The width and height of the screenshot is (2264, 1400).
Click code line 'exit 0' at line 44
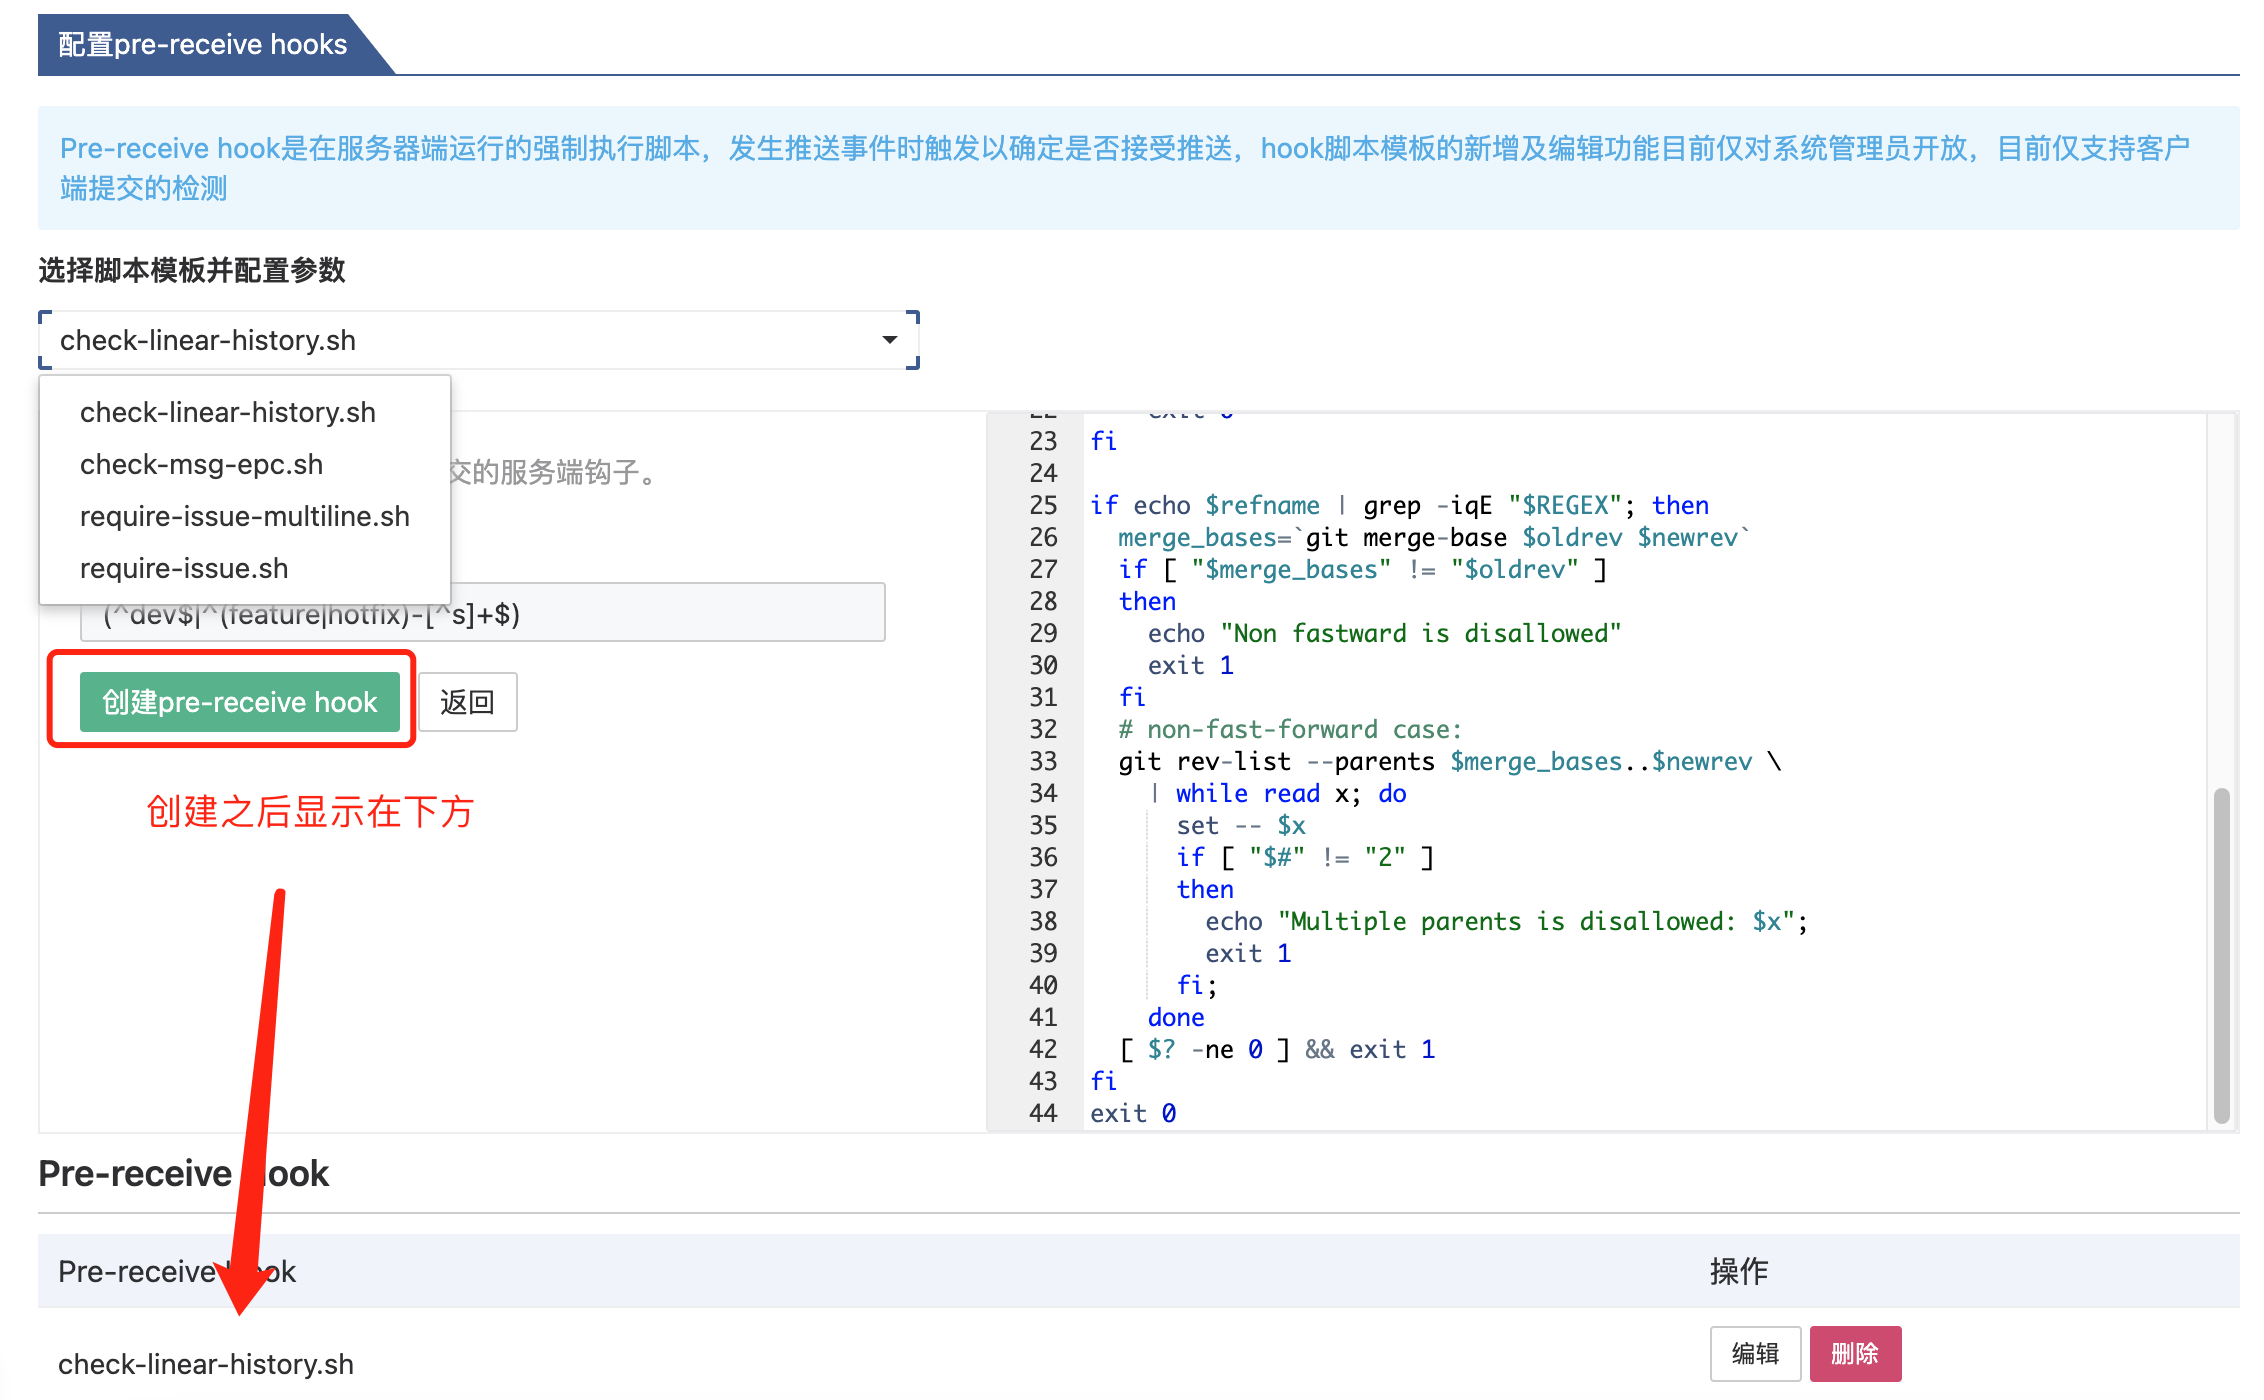point(1132,1113)
